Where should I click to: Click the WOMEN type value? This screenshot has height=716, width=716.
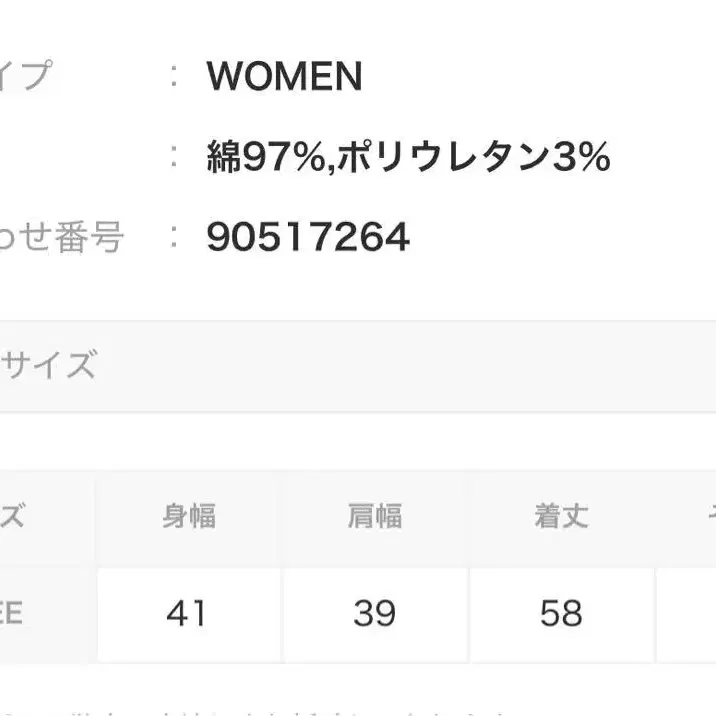coord(284,77)
